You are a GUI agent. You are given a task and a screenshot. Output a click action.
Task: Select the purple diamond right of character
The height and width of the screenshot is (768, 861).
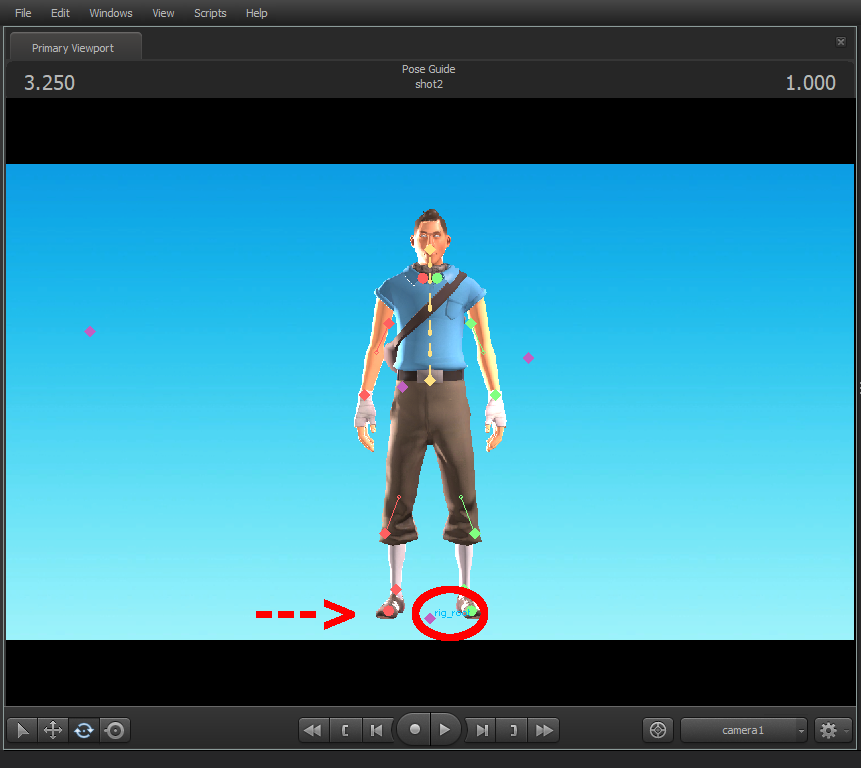point(528,358)
